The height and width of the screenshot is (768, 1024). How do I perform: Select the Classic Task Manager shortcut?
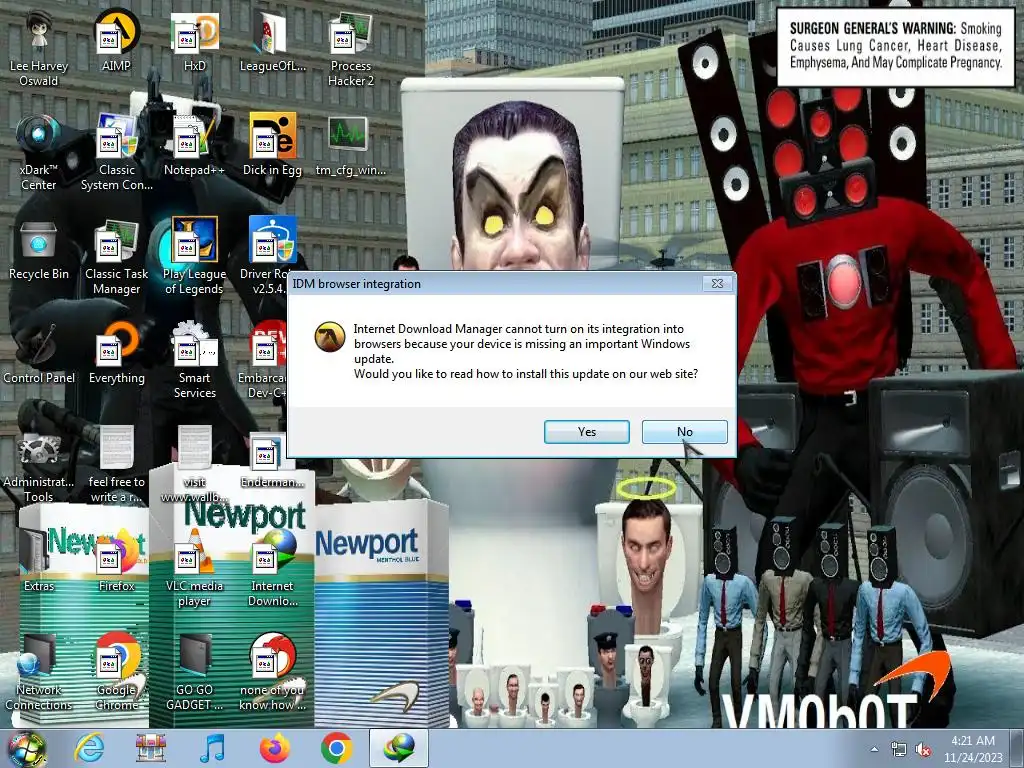(x=116, y=258)
